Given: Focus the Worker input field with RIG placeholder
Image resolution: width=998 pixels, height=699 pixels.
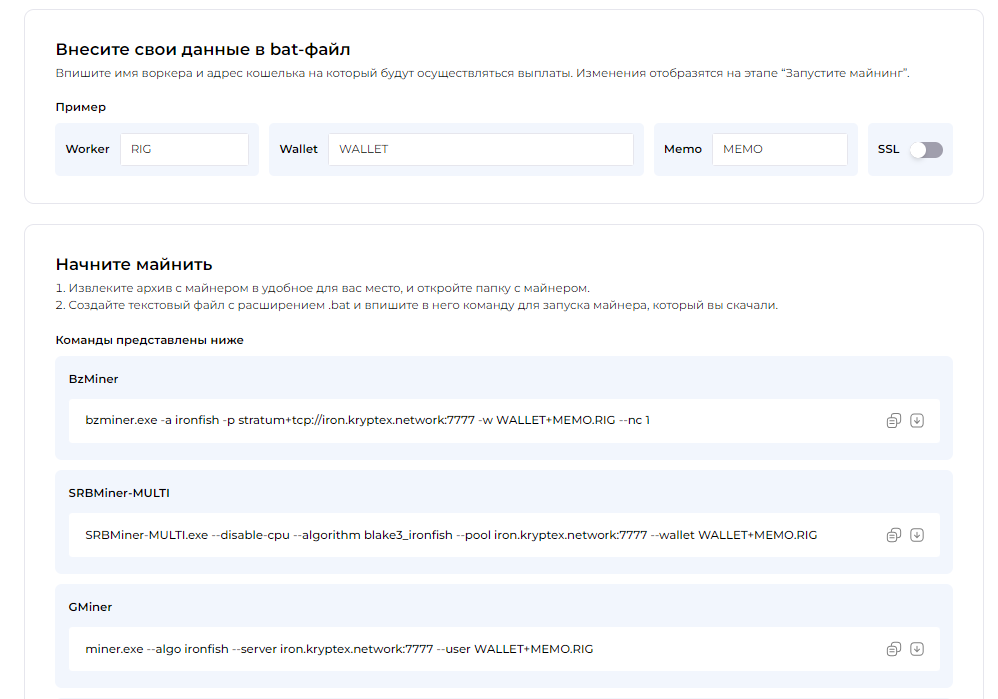Looking at the screenshot, I should 185,149.
